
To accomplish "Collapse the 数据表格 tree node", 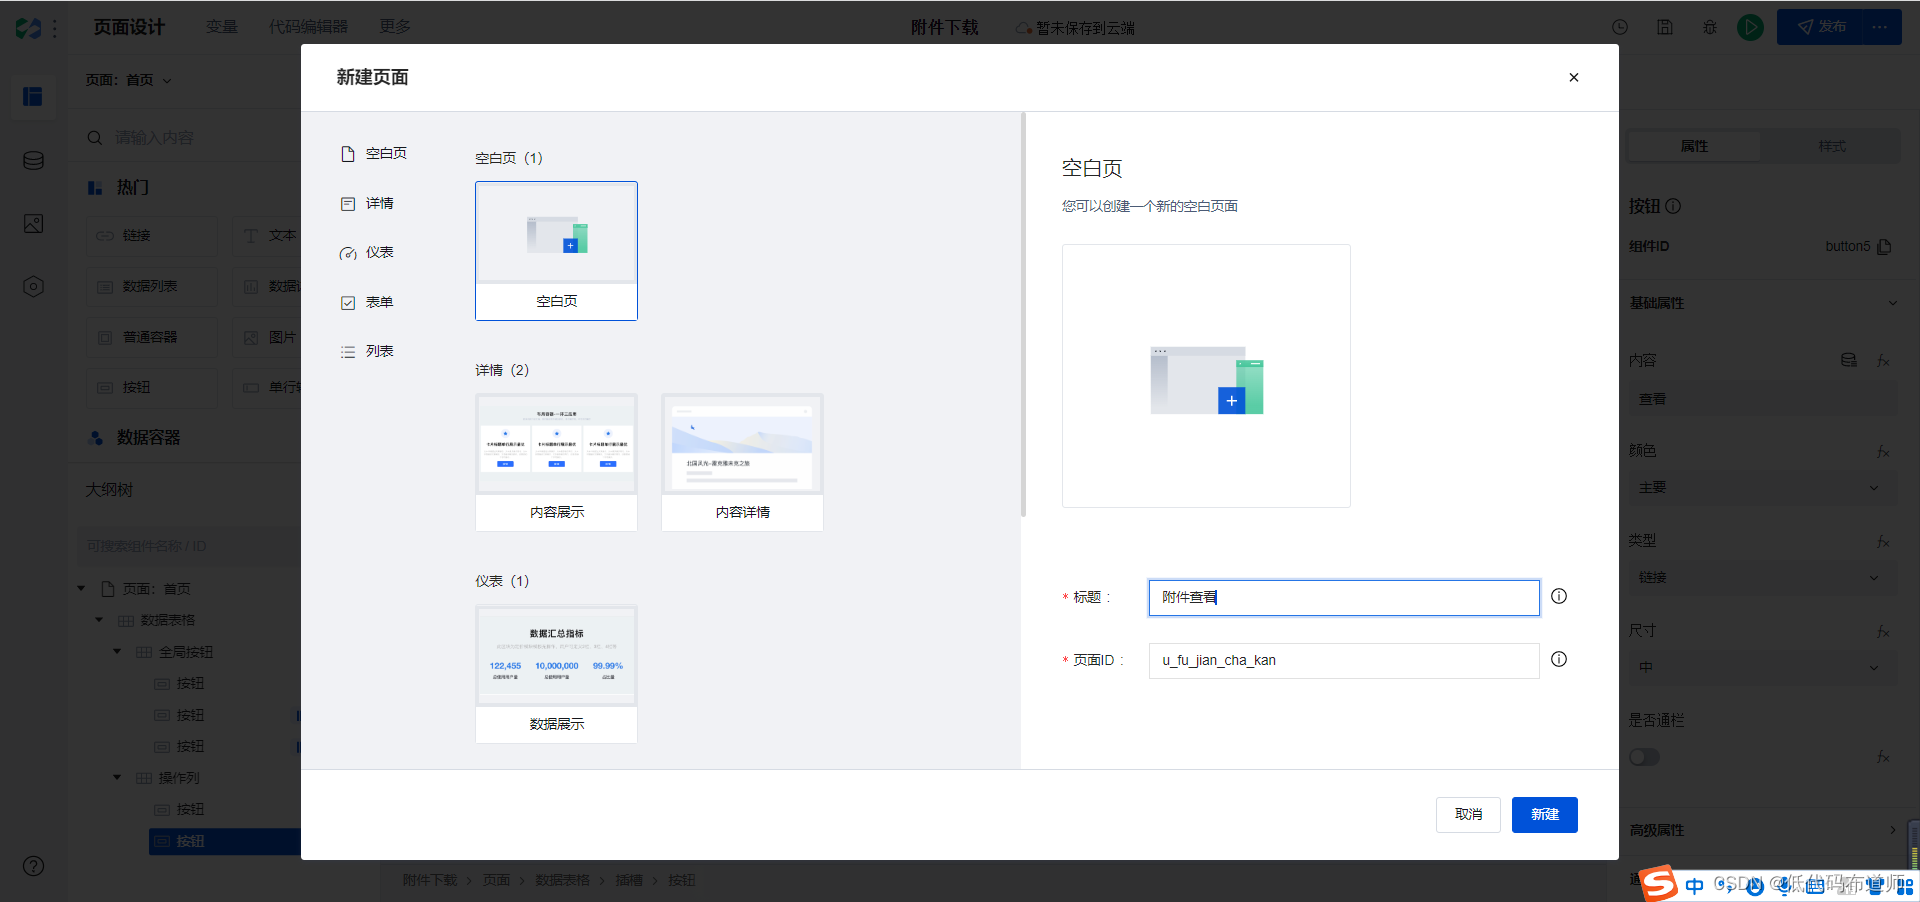I will tap(99, 620).
